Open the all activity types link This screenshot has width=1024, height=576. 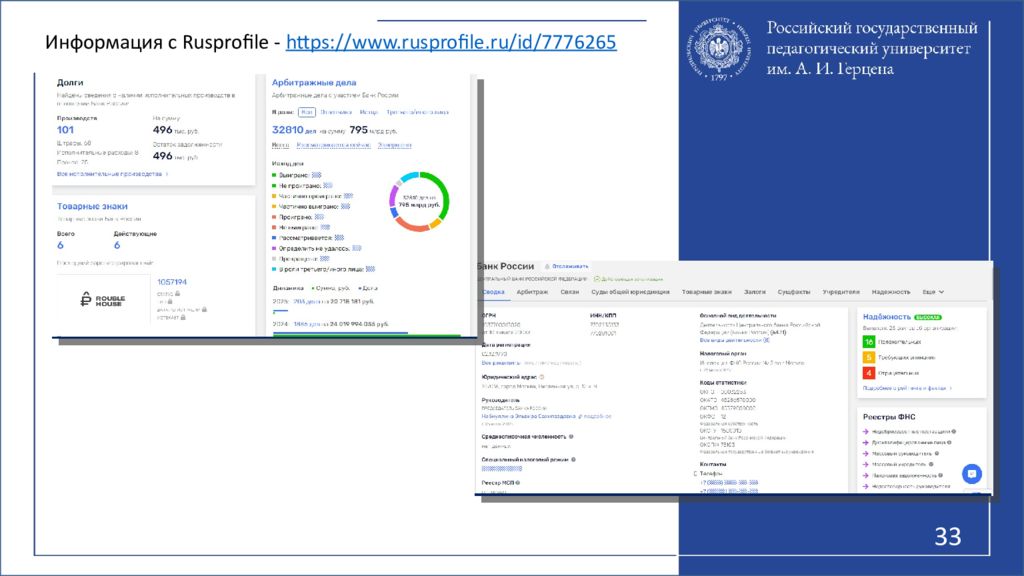tap(734, 340)
